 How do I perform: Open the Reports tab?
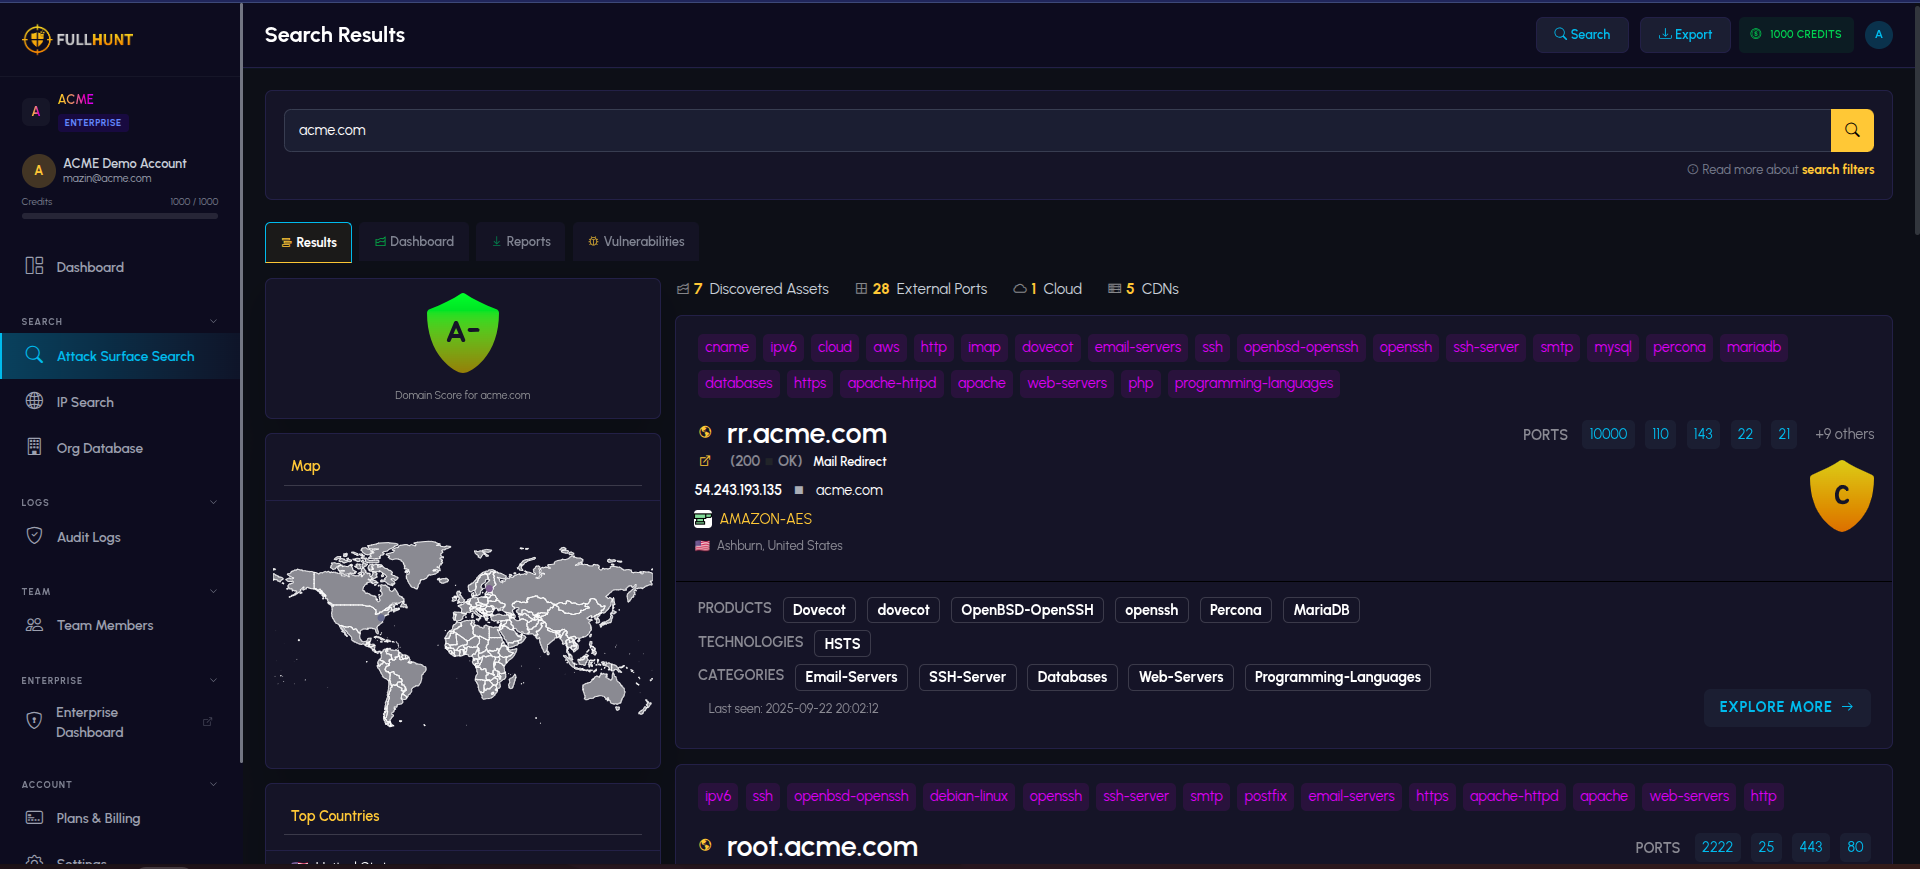[x=521, y=242]
